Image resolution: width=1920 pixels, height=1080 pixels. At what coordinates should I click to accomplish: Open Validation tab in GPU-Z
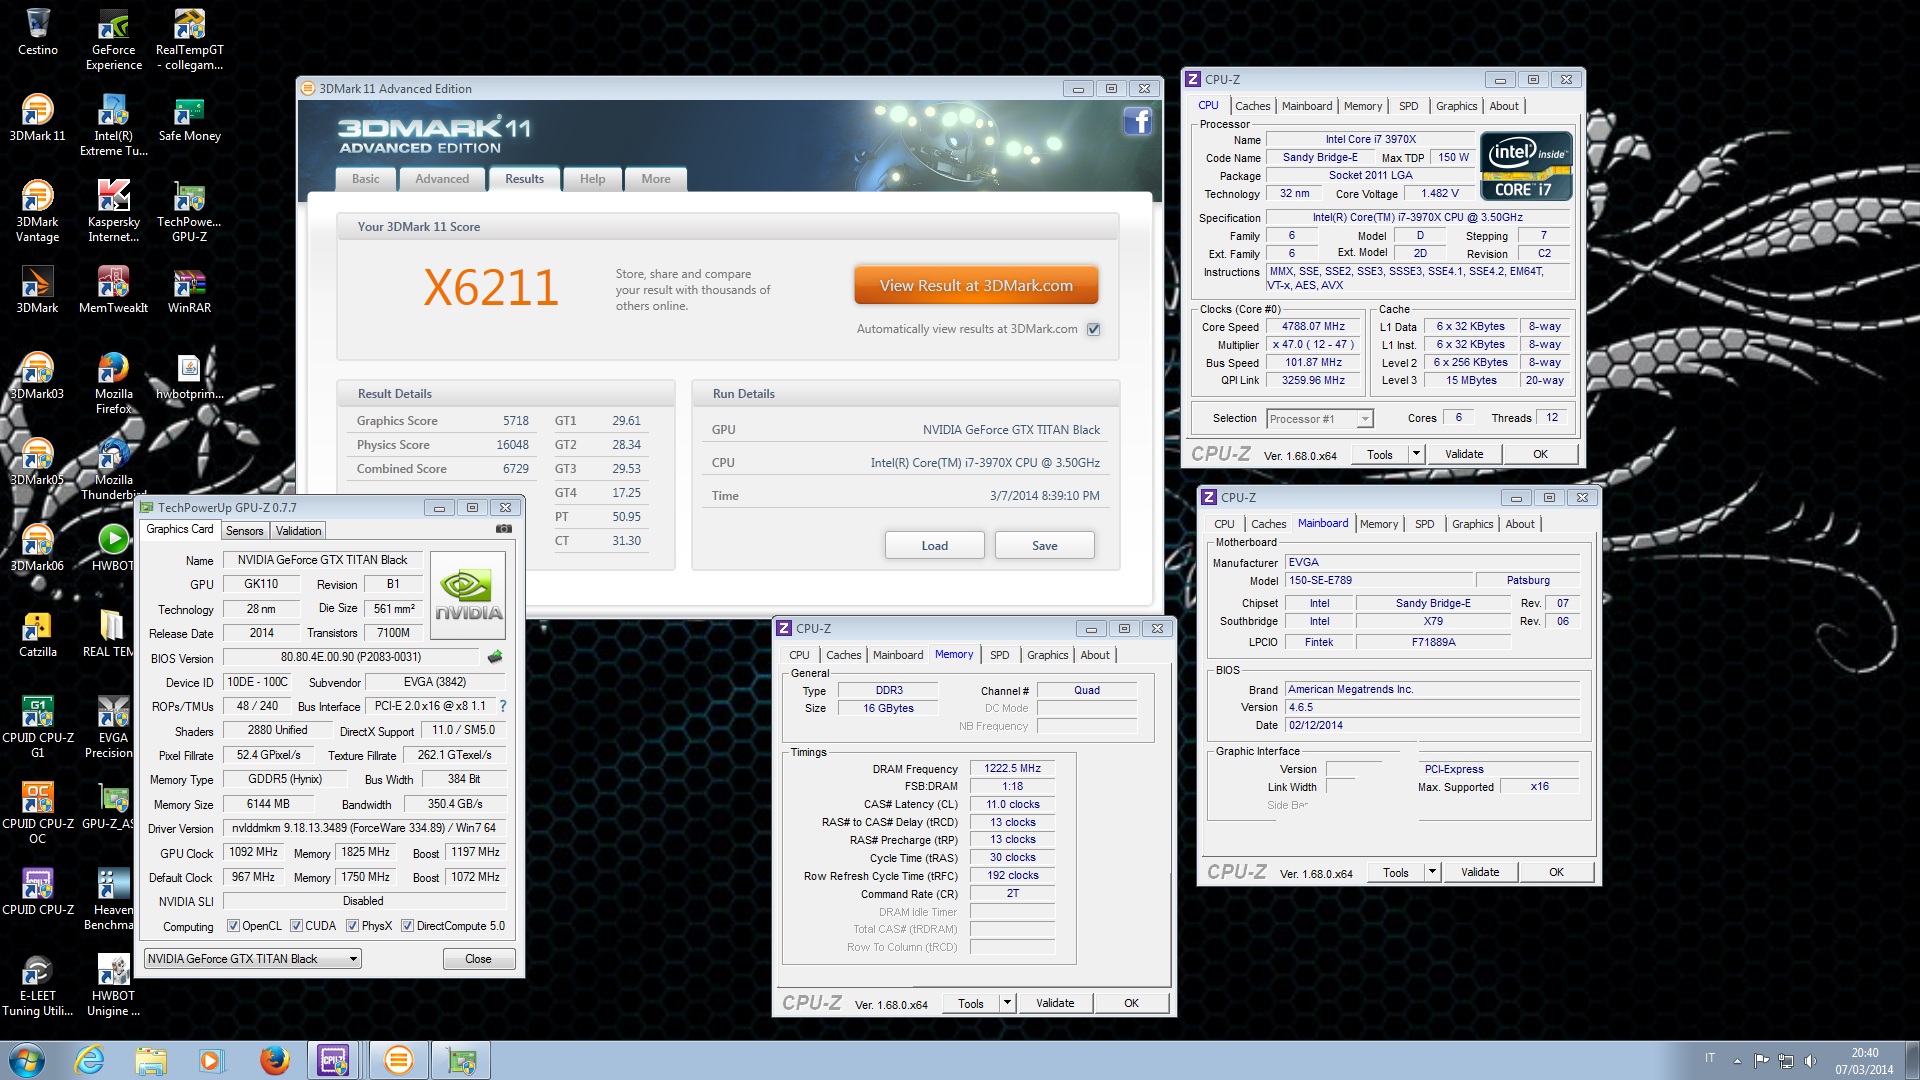click(x=298, y=531)
